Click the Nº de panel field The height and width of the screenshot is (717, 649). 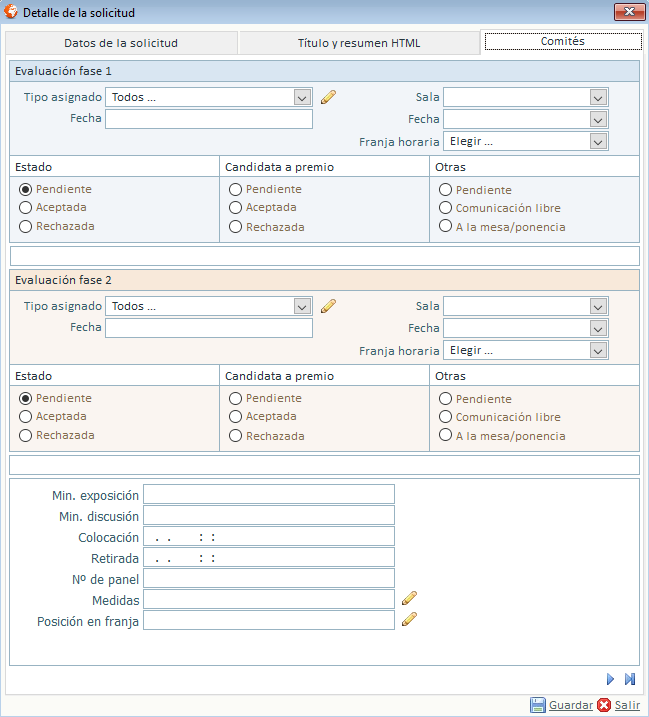(269, 578)
